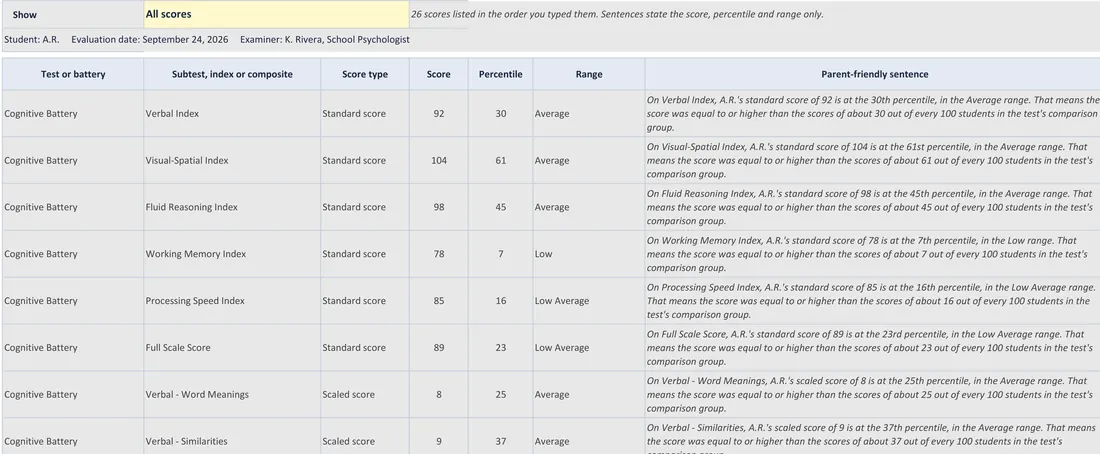Select score value 85 for Processing Speed
This screenshot has height=454, width=1100.
pos(438,301)
